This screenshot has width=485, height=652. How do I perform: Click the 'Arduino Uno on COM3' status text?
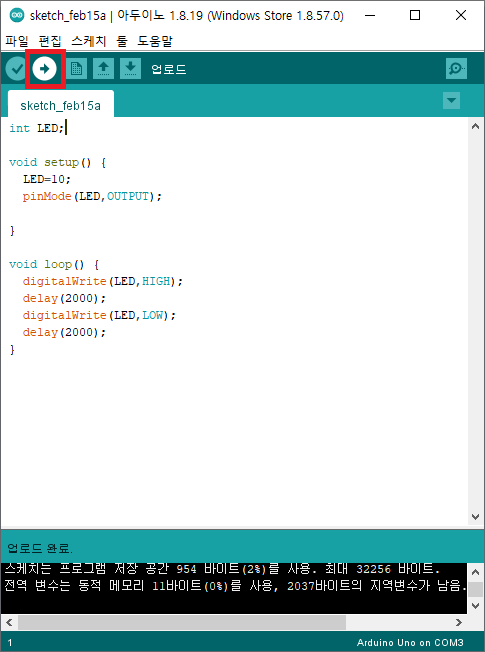click(410, 642)
